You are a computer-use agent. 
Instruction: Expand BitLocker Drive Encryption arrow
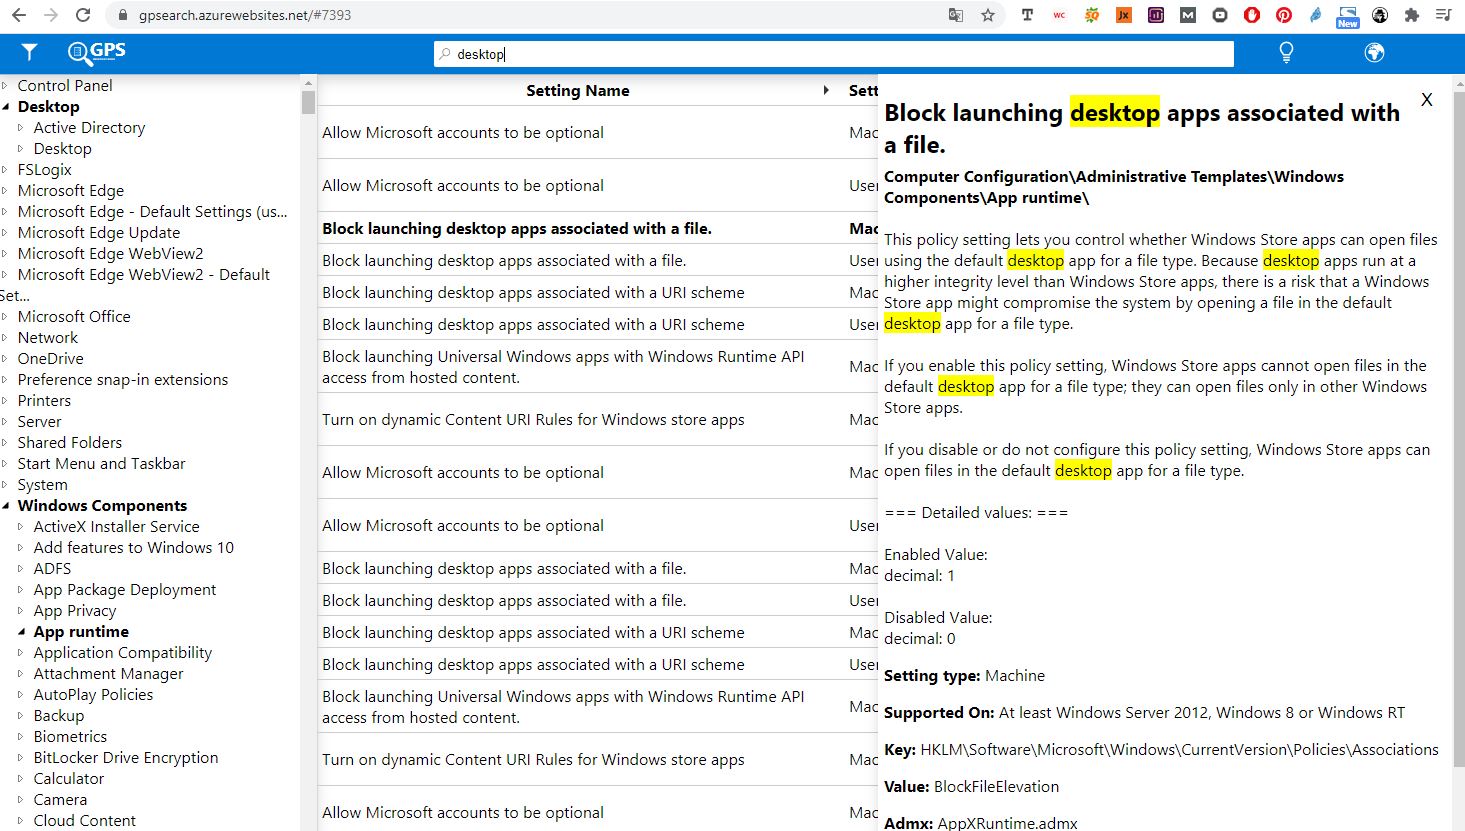[21, 758]
